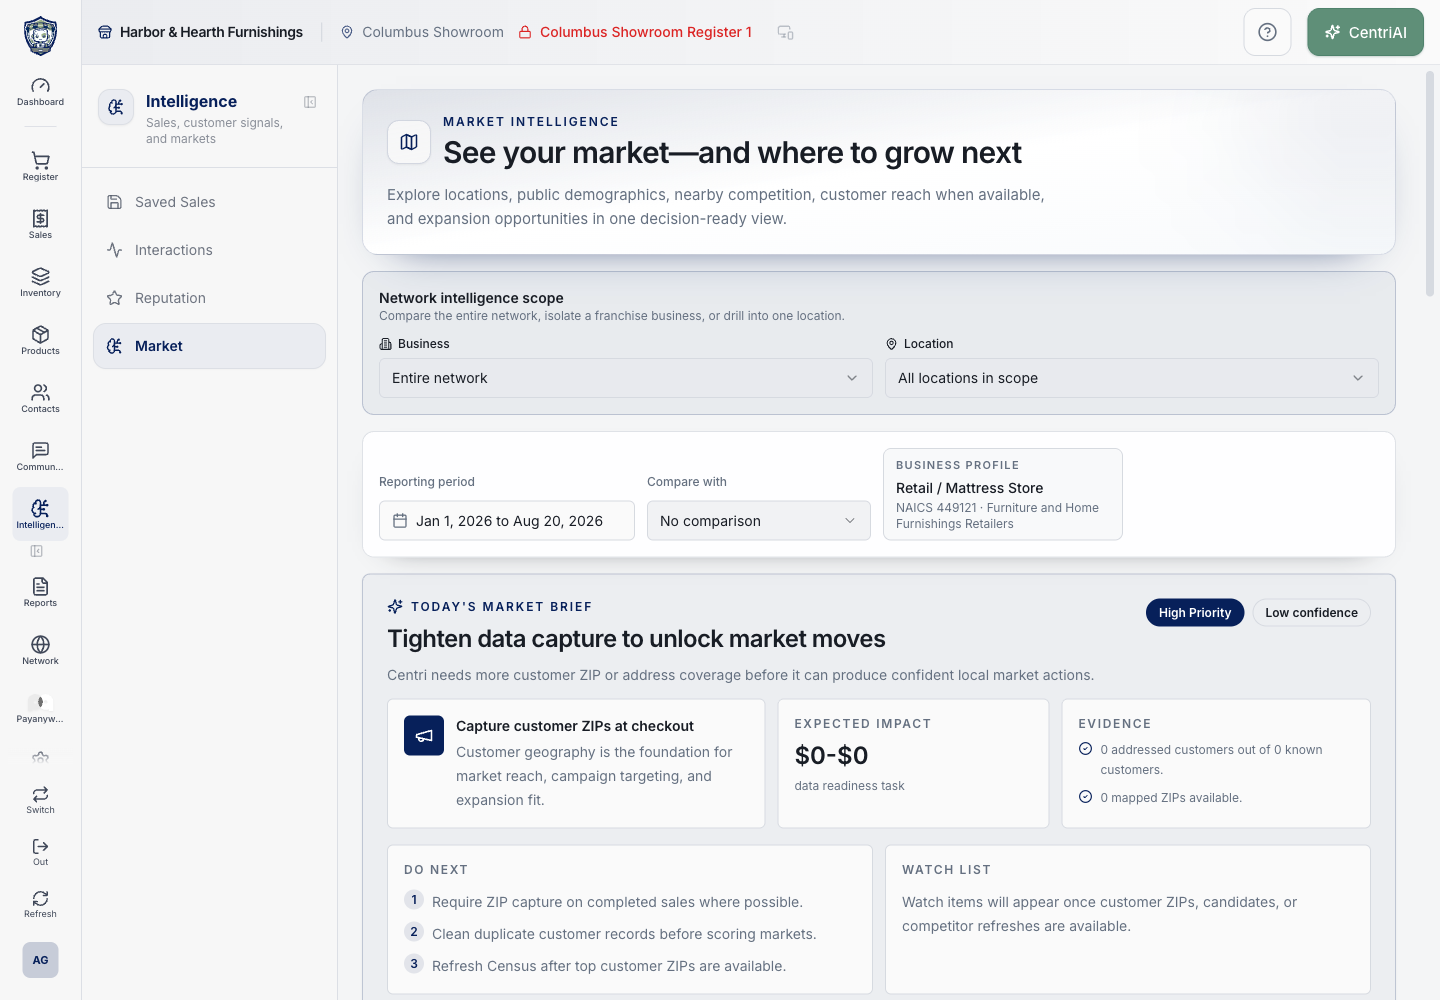Go to Sales in the sidebar
Screen dimensions: 1440x1000
click(x=40, y=224)
